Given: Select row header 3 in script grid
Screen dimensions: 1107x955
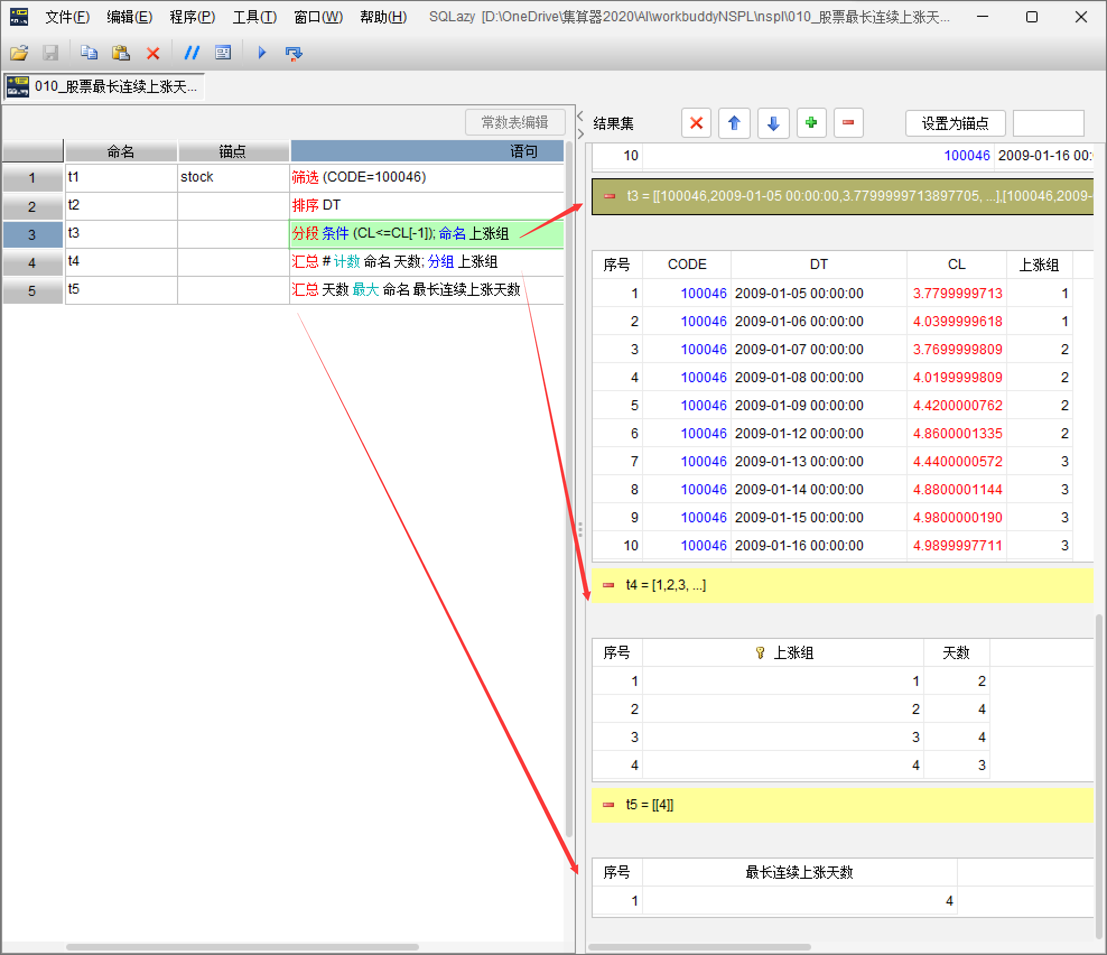Looking at the screenshot, I should 32,234.
